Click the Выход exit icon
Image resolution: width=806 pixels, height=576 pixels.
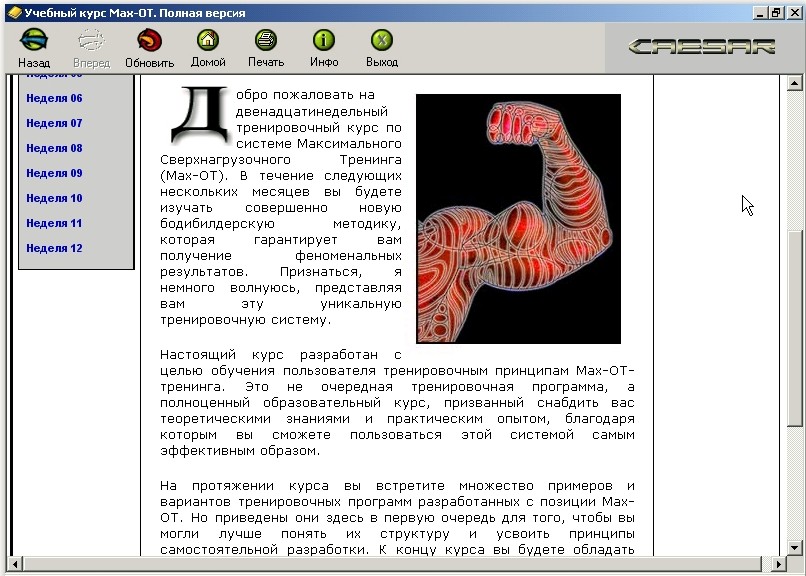[381, 45]
